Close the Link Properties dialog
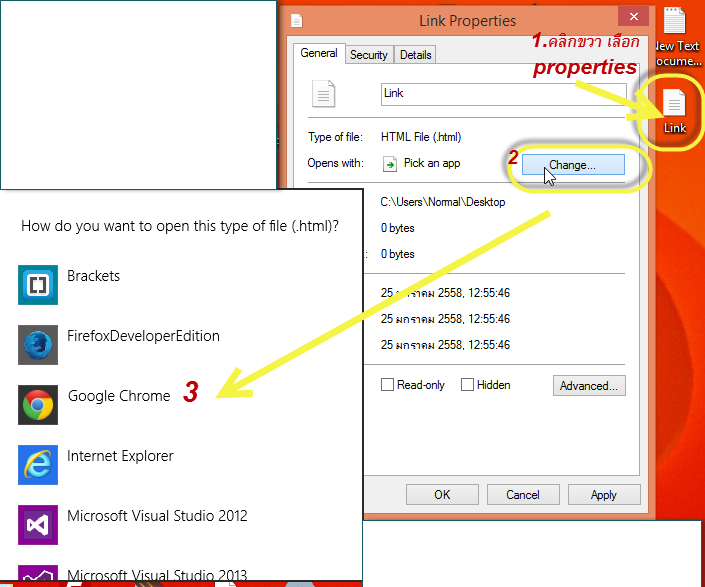 634,17
